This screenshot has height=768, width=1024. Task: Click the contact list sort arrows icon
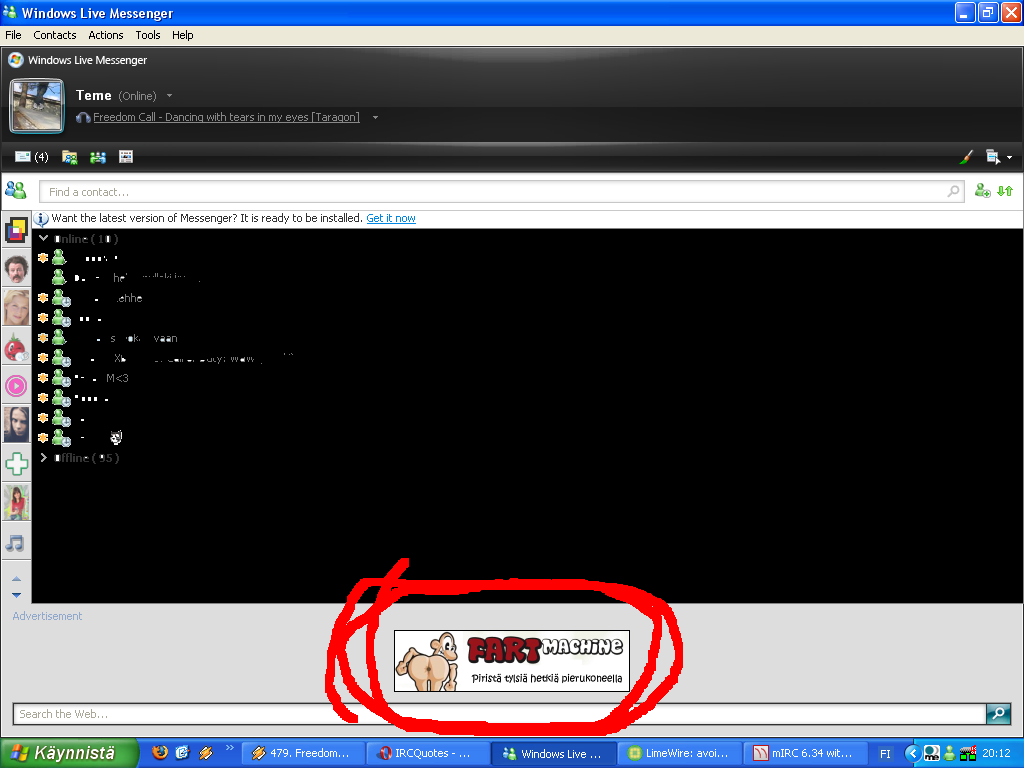click(1005, 191)
